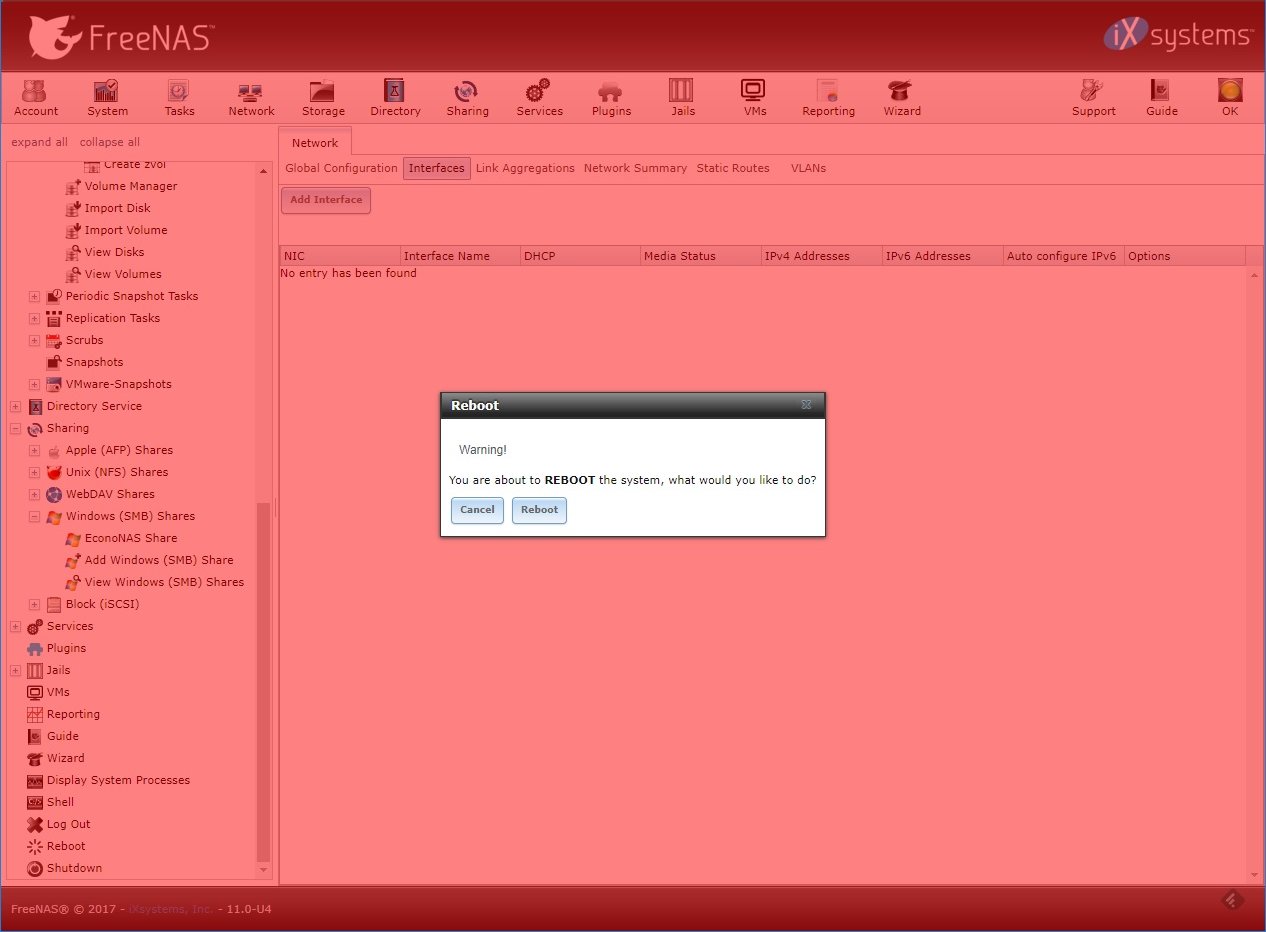Click the sidebar tree vertical scrollbar
This screenshot has width=1266, height=932.
click(264, 680)
